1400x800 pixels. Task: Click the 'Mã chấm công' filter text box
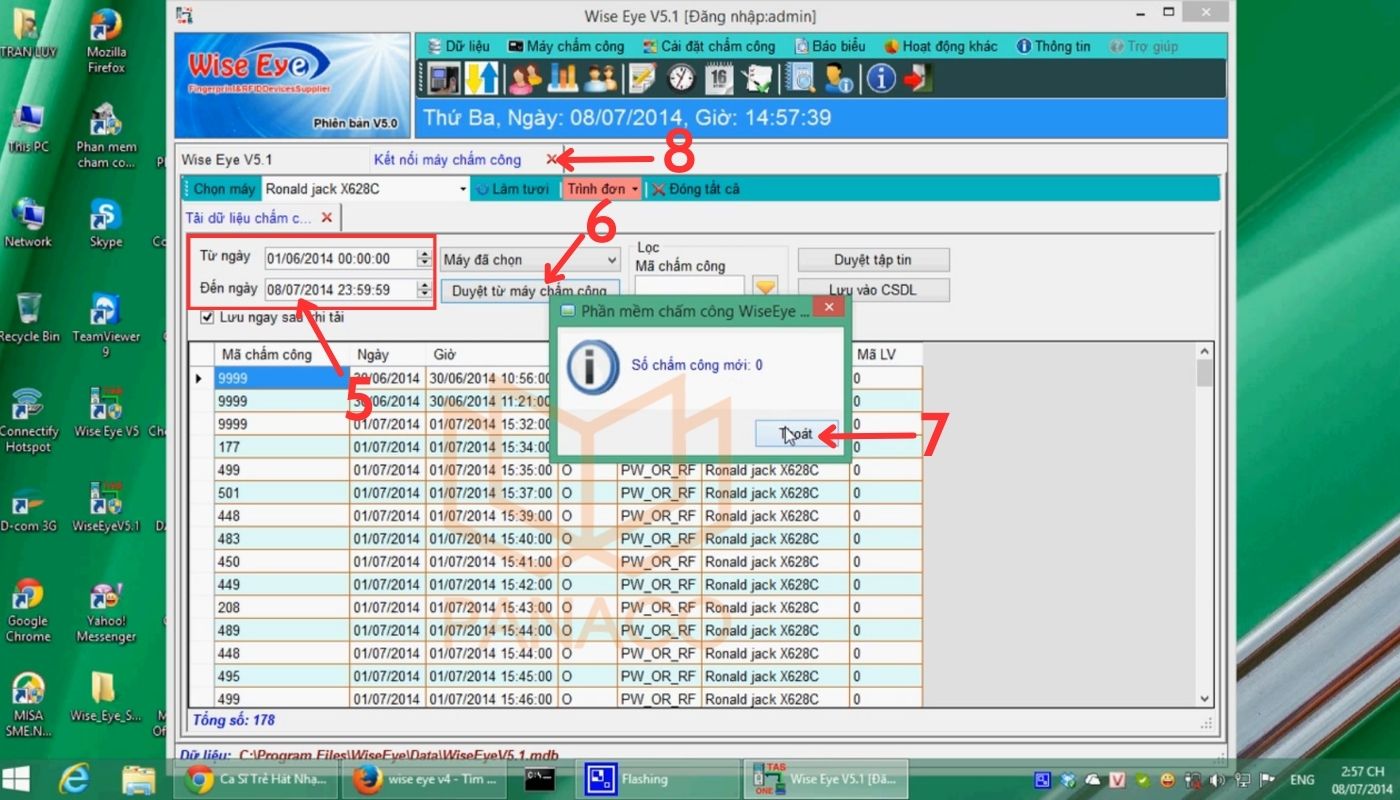[x=690, y=288]
